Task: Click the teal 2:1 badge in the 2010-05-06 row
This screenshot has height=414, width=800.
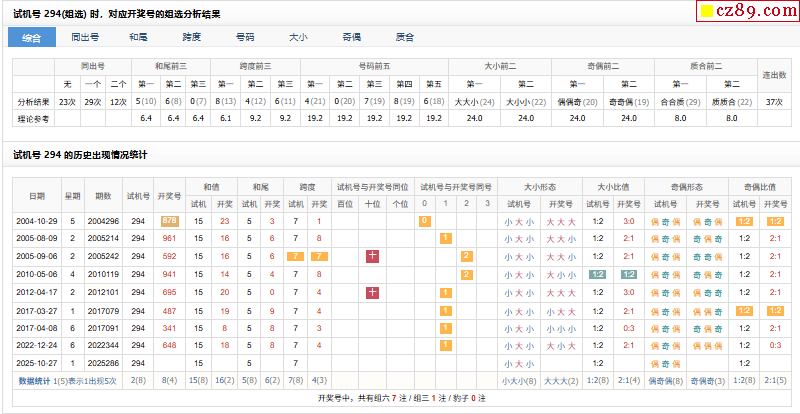Action: pos(628,274)
